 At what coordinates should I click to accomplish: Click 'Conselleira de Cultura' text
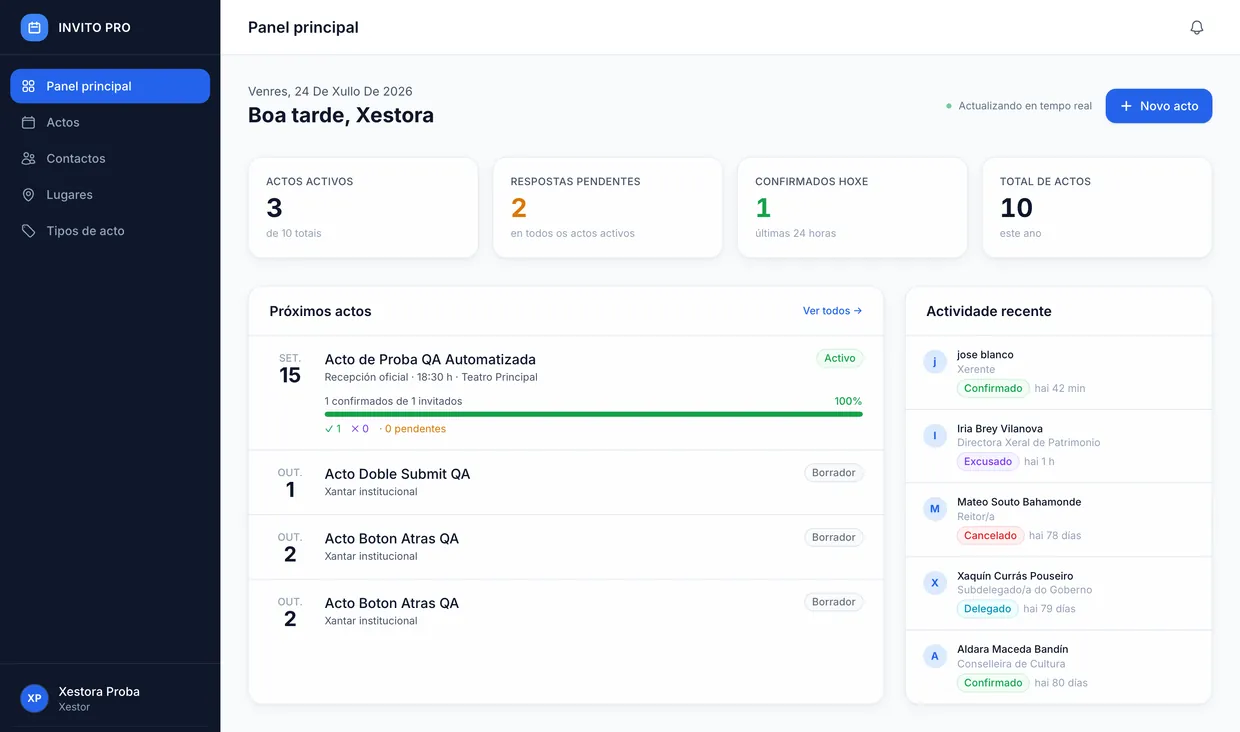coord(1011,664)
